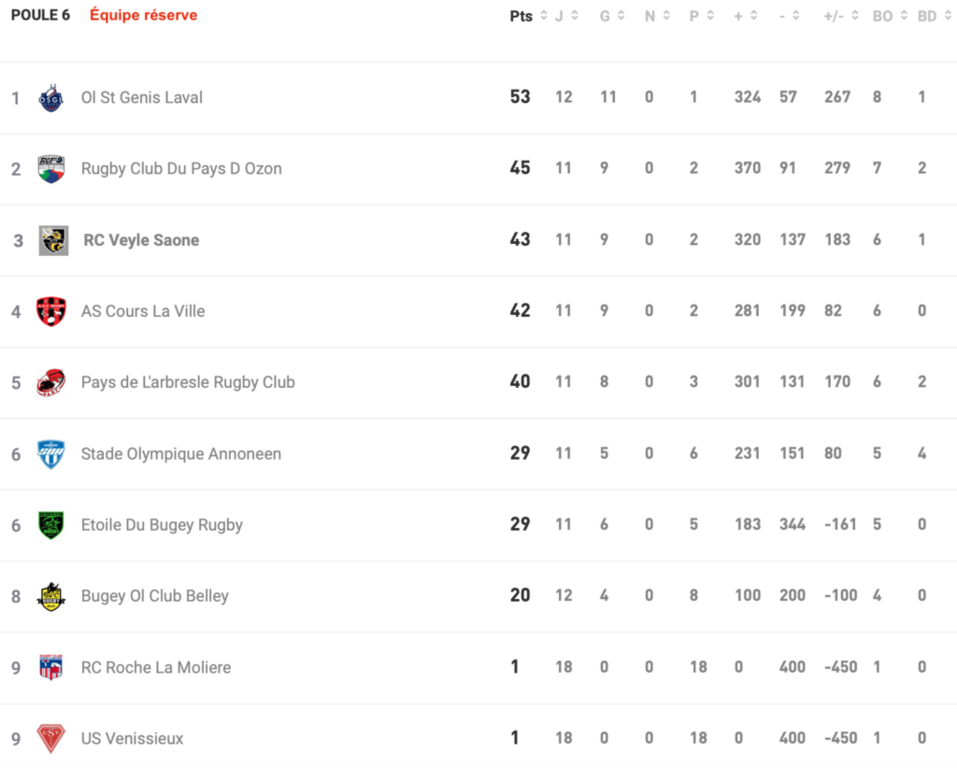957x768 pixels.
Task: Sort standings by G wins column
Action: (612, 16)
